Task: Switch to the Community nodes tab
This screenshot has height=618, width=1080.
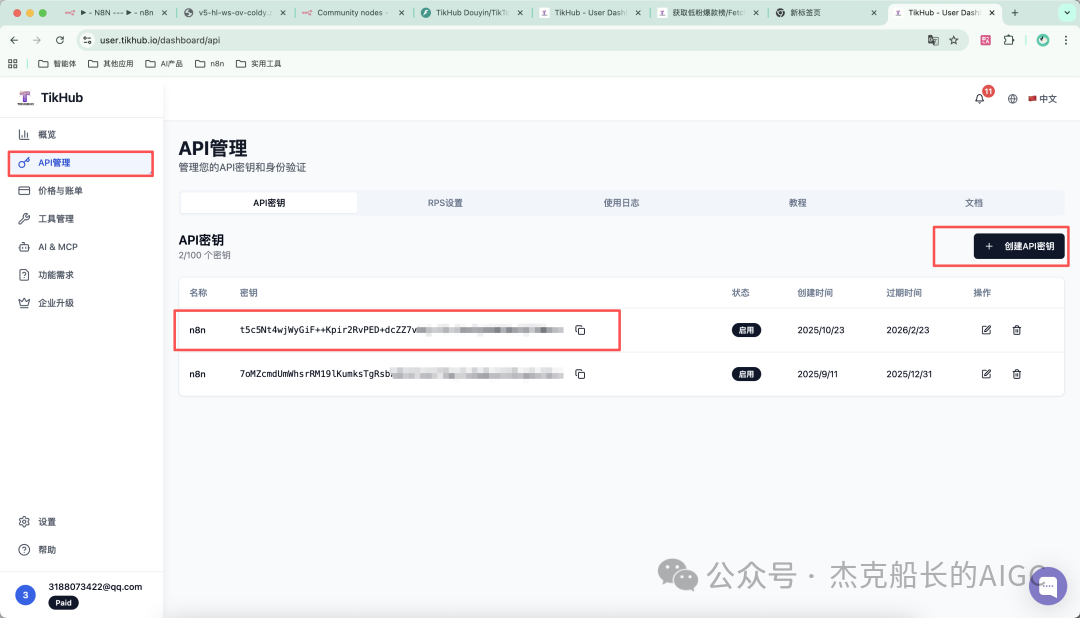Action: pyautogui.click(x=353, y=12)
